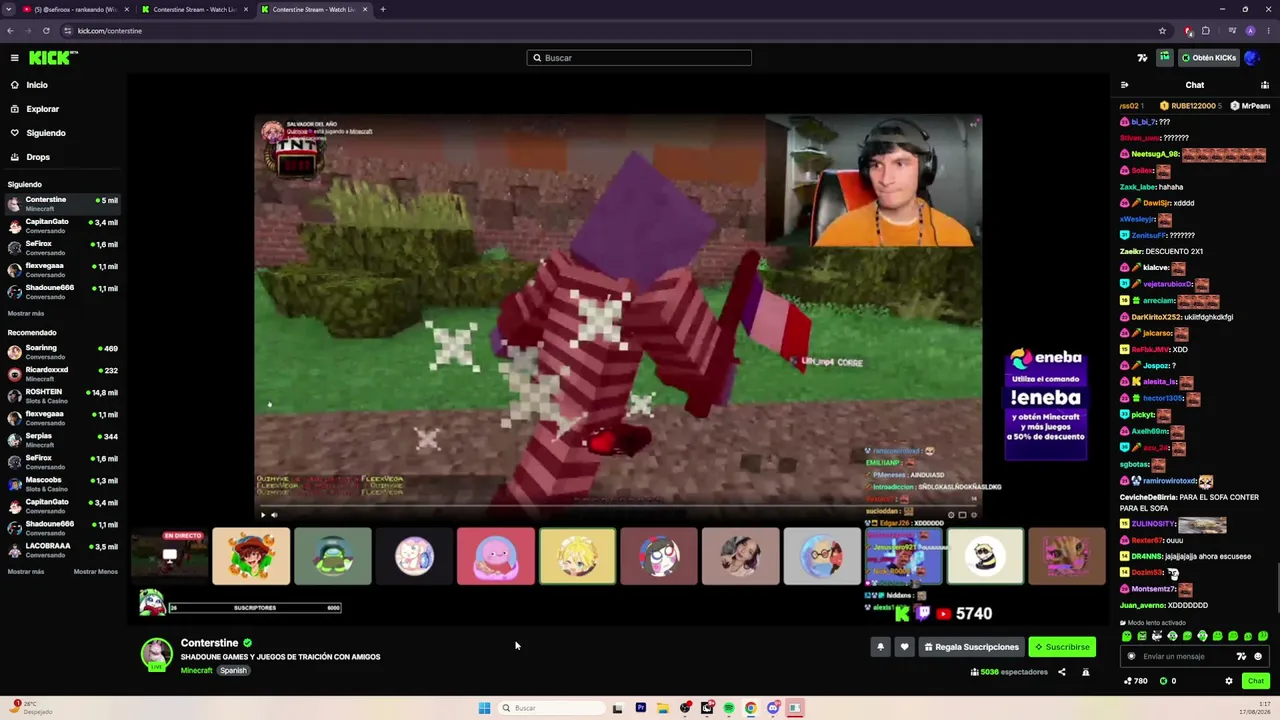
Task: Share the stream via the share icon
Action: coord(1062,672)
